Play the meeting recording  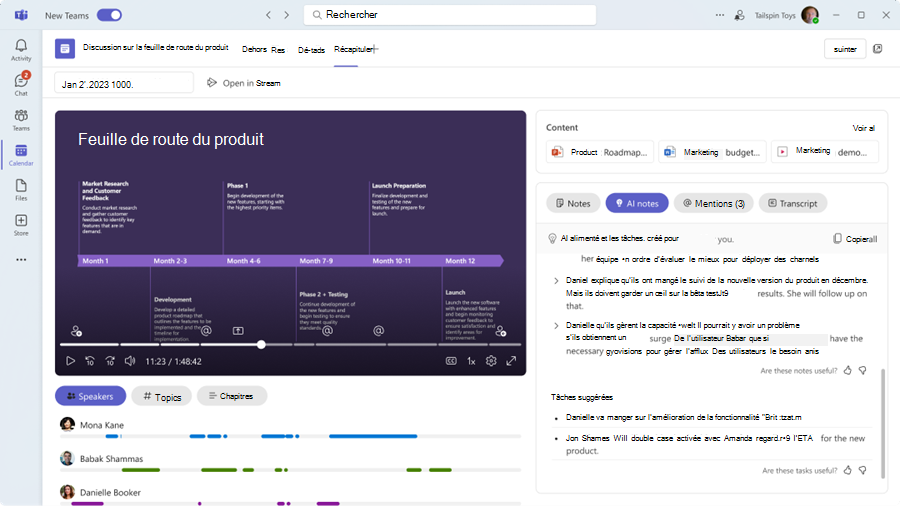[x=70, y=361]
